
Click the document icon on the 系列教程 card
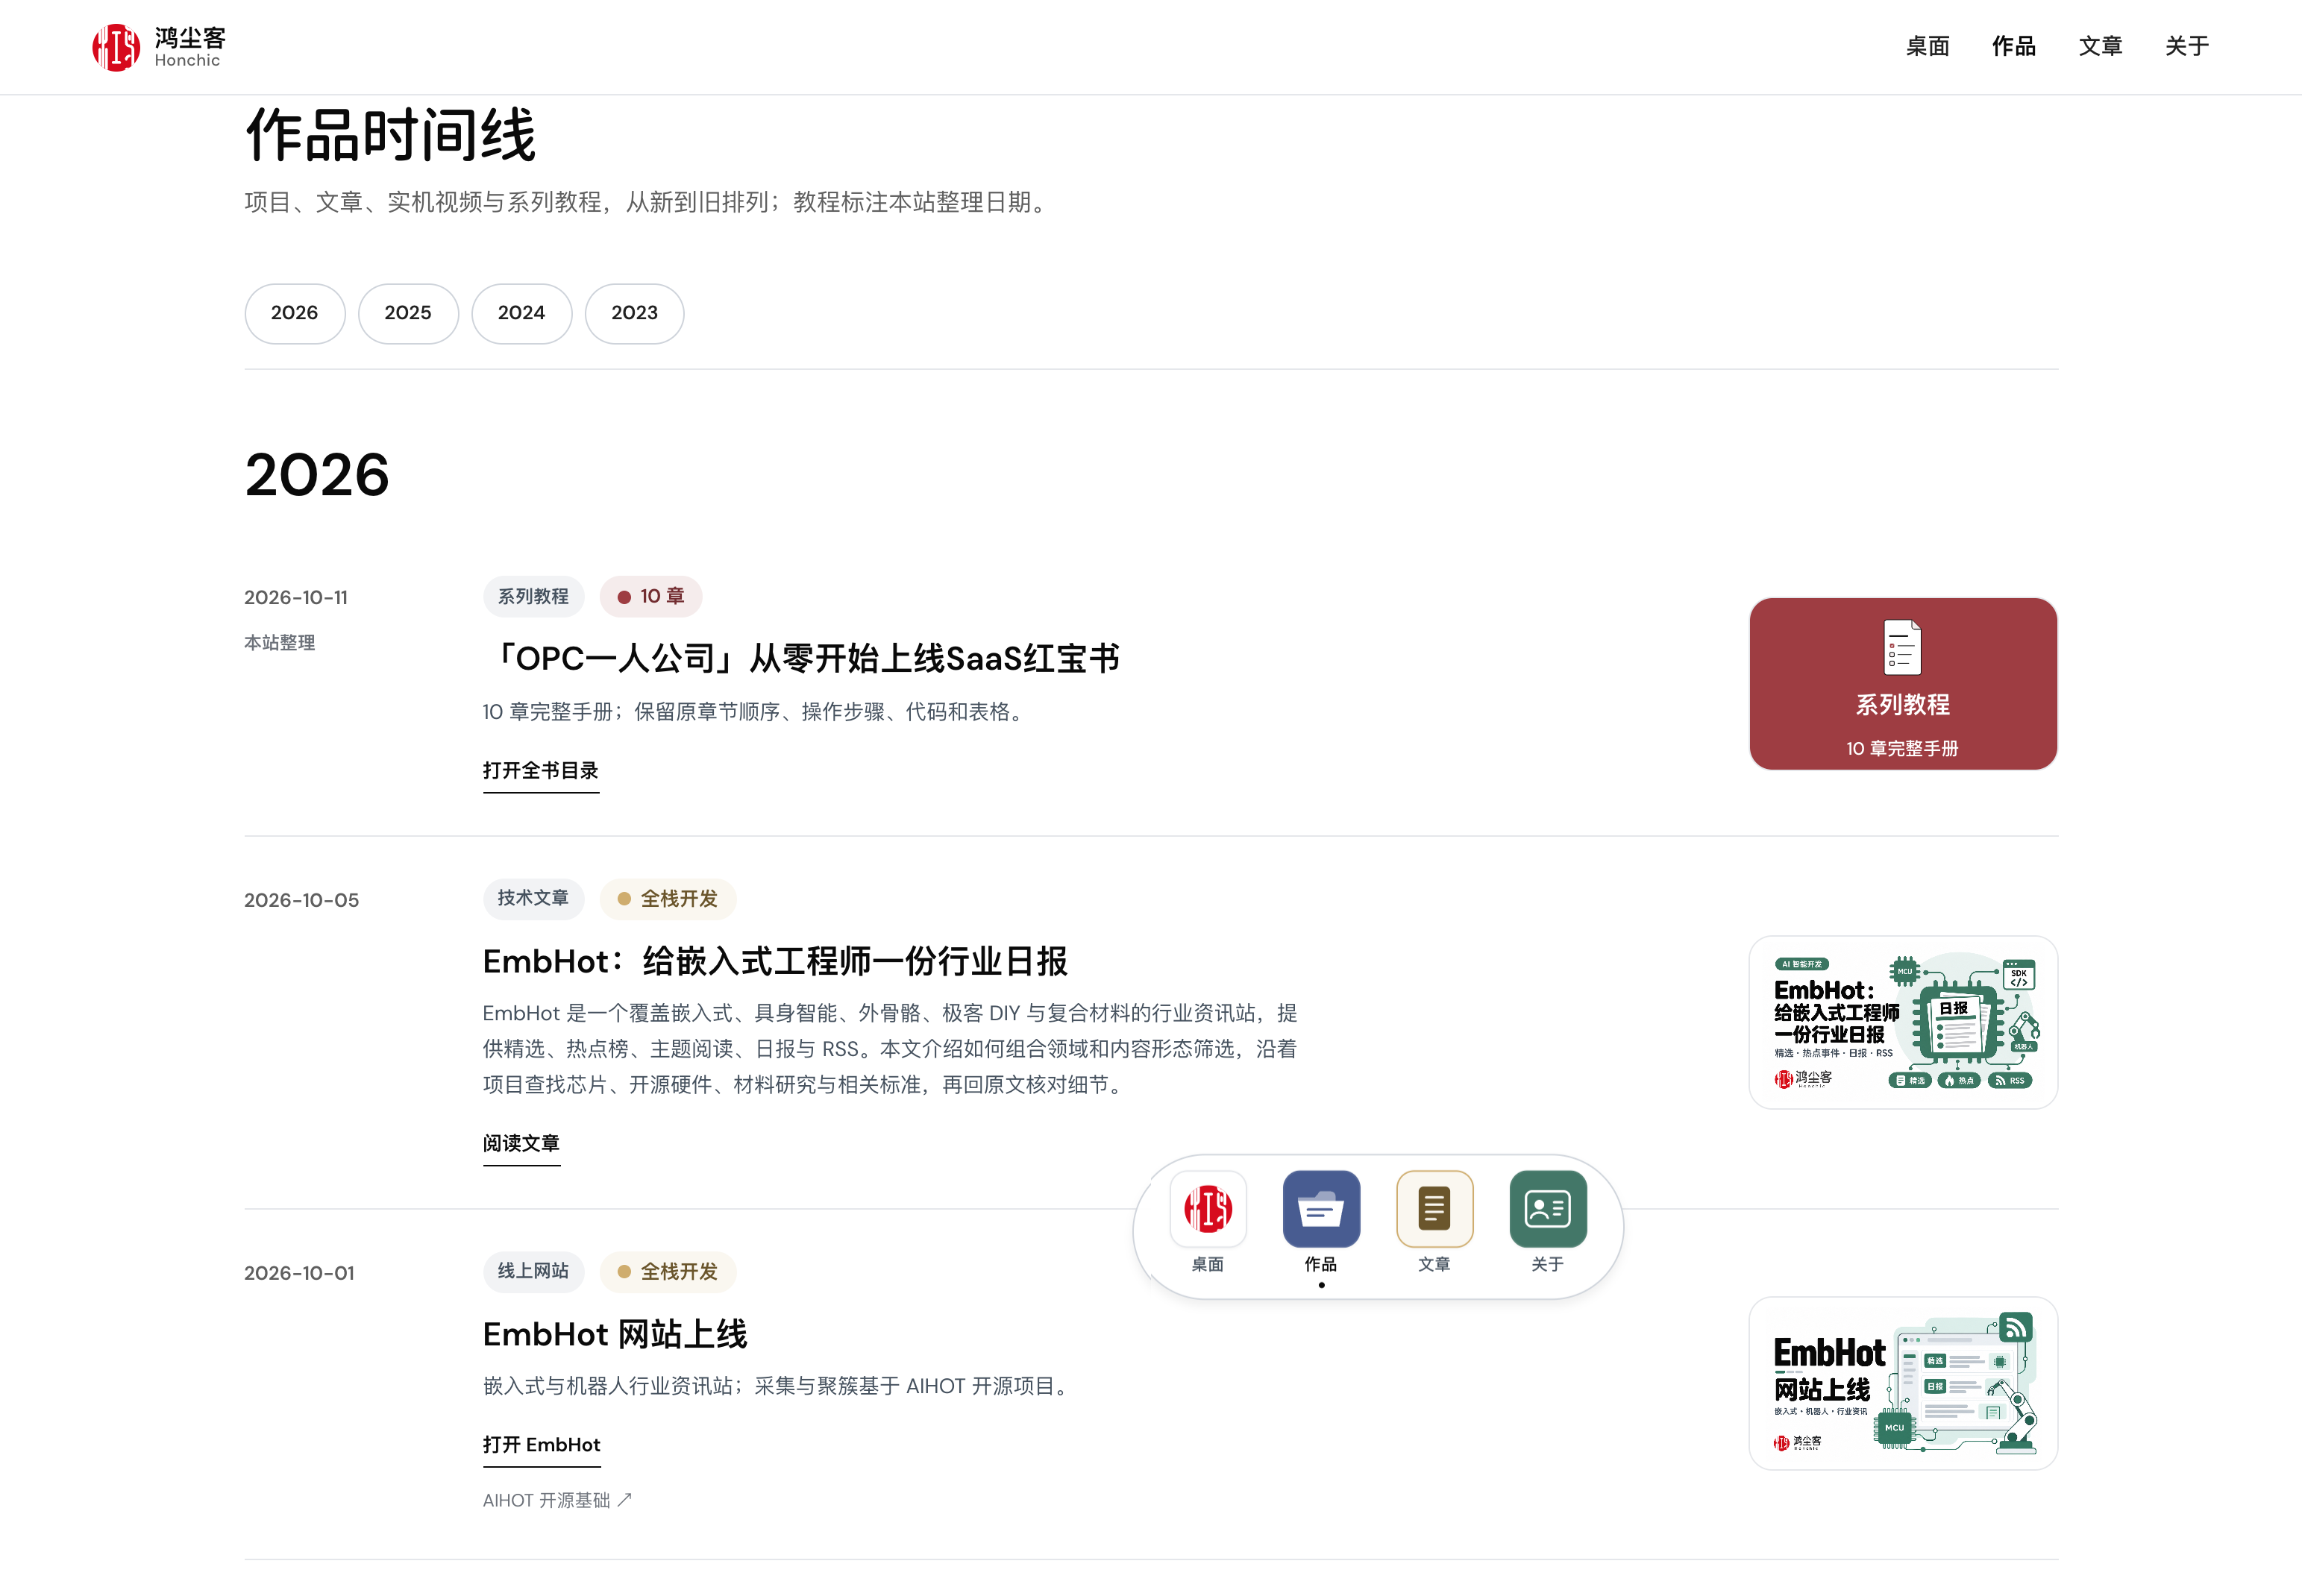pyautogui.click(x=1902, y=647)
